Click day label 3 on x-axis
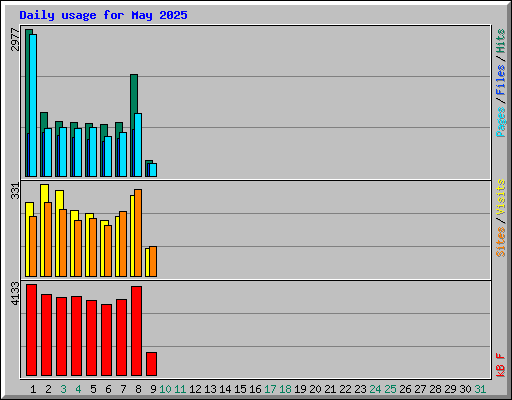The image size is (512, 400). pyautogui.click(x=63, y=389)
